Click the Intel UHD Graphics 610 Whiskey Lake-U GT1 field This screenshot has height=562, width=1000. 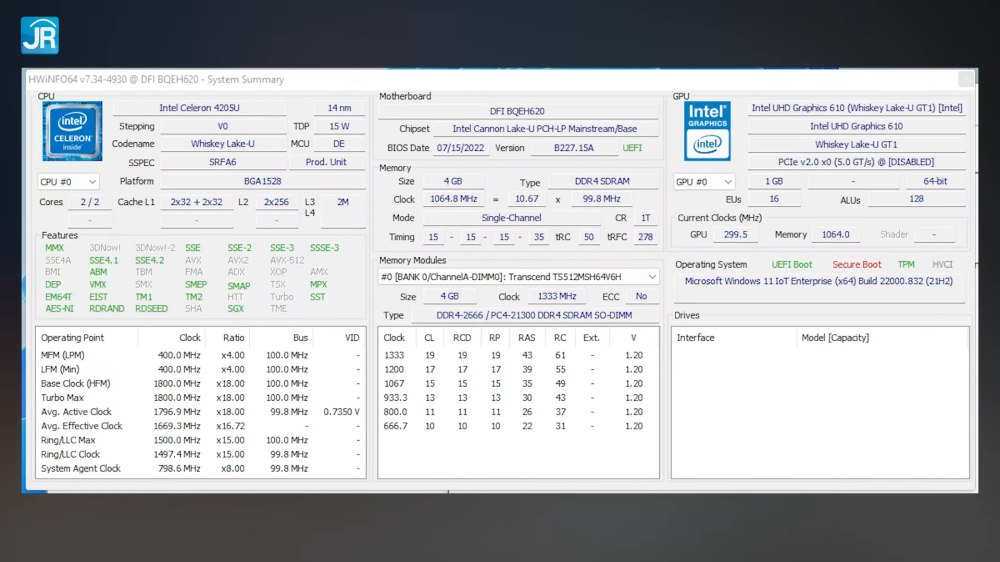tap(857, 108)
